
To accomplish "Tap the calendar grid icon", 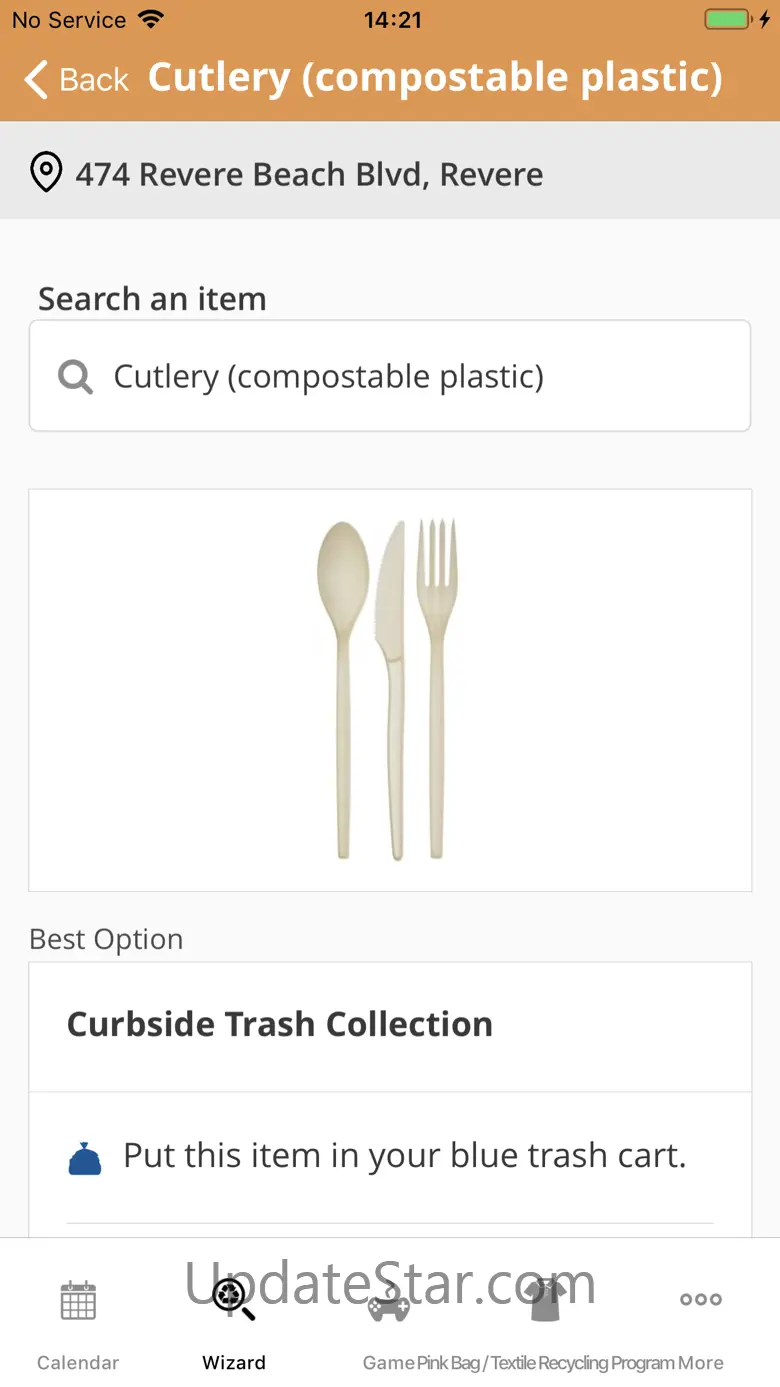I will pyautogui.click(x=78, y=1300).
